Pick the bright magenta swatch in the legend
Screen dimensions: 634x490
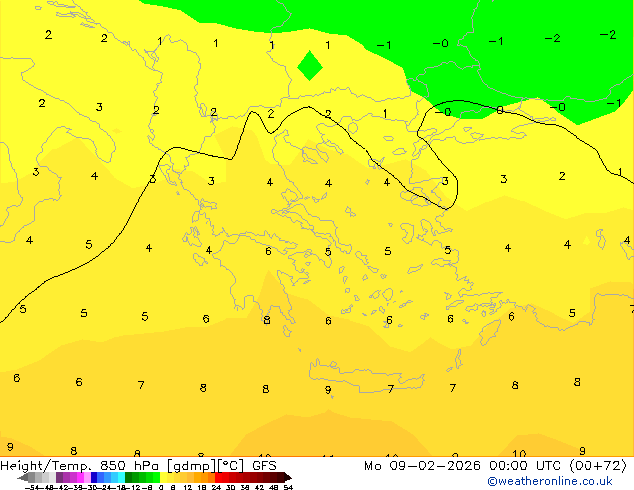80,477
